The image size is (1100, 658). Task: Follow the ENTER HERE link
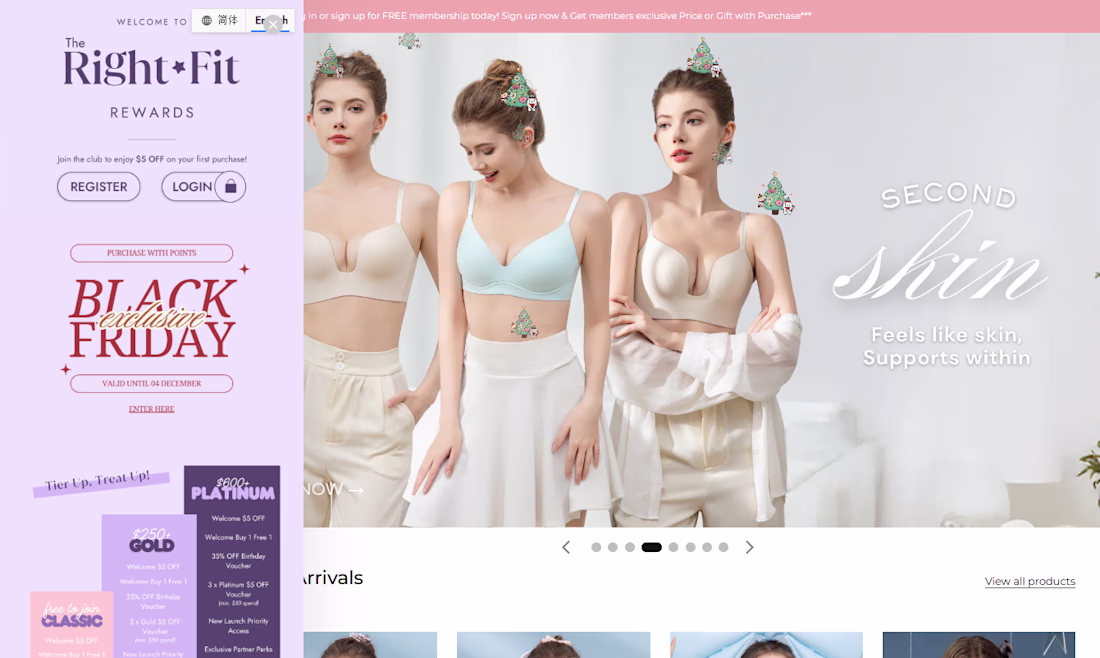(152, 409)
